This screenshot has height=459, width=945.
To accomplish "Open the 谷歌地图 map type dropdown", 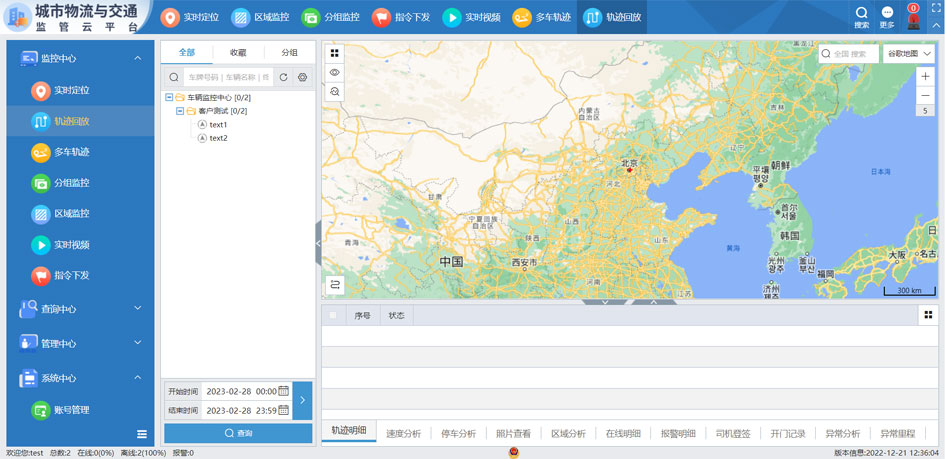I will click(910, 54).
